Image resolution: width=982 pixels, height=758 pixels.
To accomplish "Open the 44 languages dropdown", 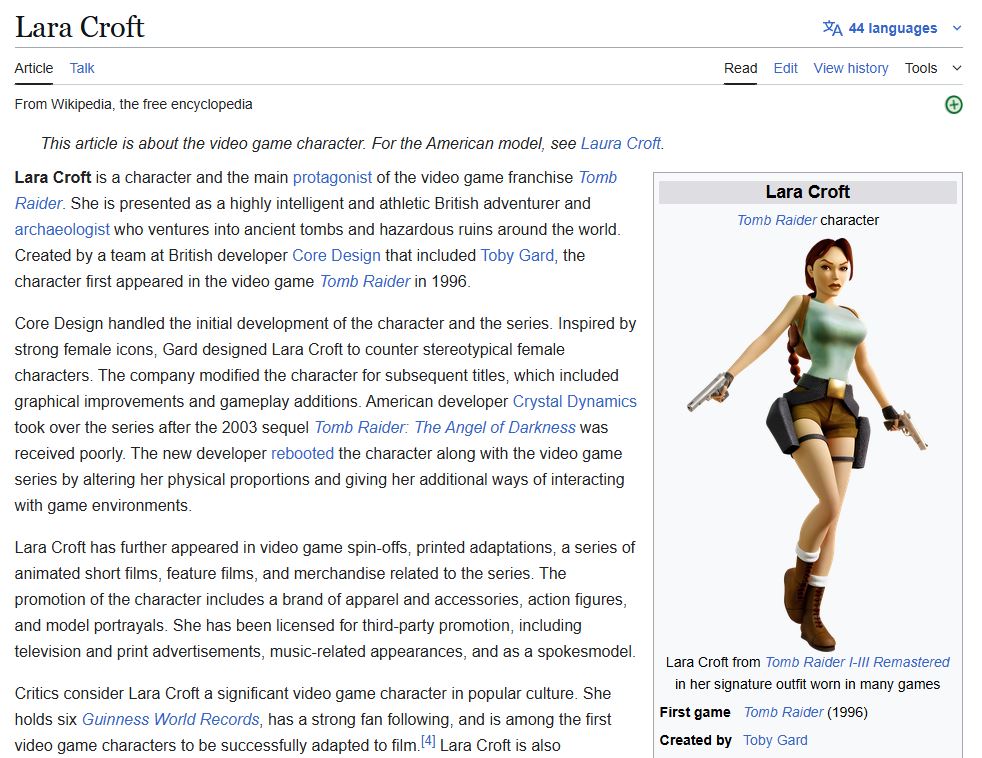I will click(x=892, y=28).
